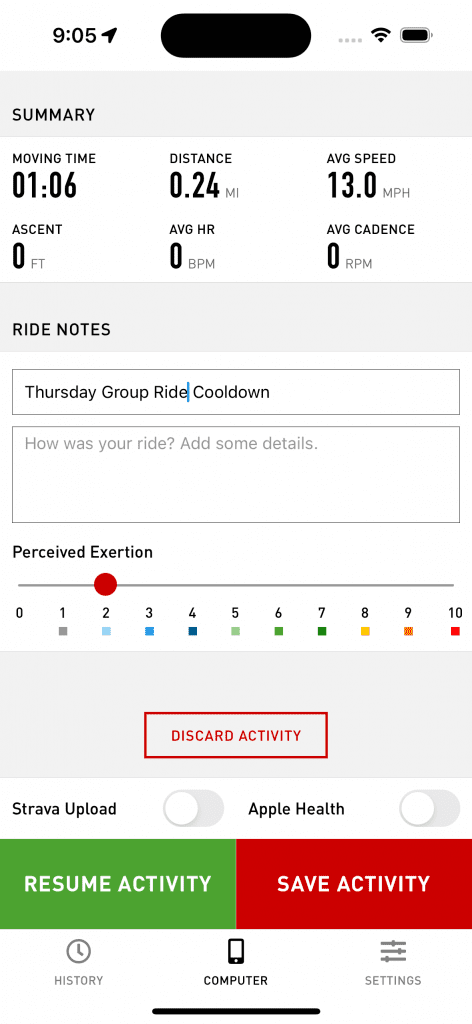Click the Discard Activity button
This screenshot has height=1024, width=472.
[x=236, y=735]
